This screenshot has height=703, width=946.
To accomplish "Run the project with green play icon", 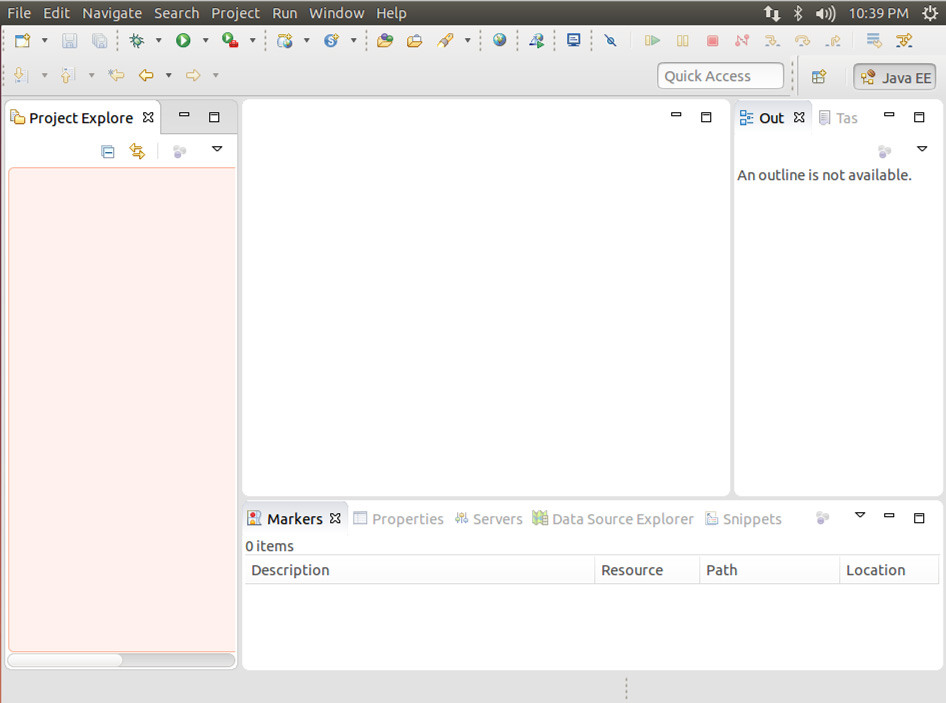I will coord(183,40).
